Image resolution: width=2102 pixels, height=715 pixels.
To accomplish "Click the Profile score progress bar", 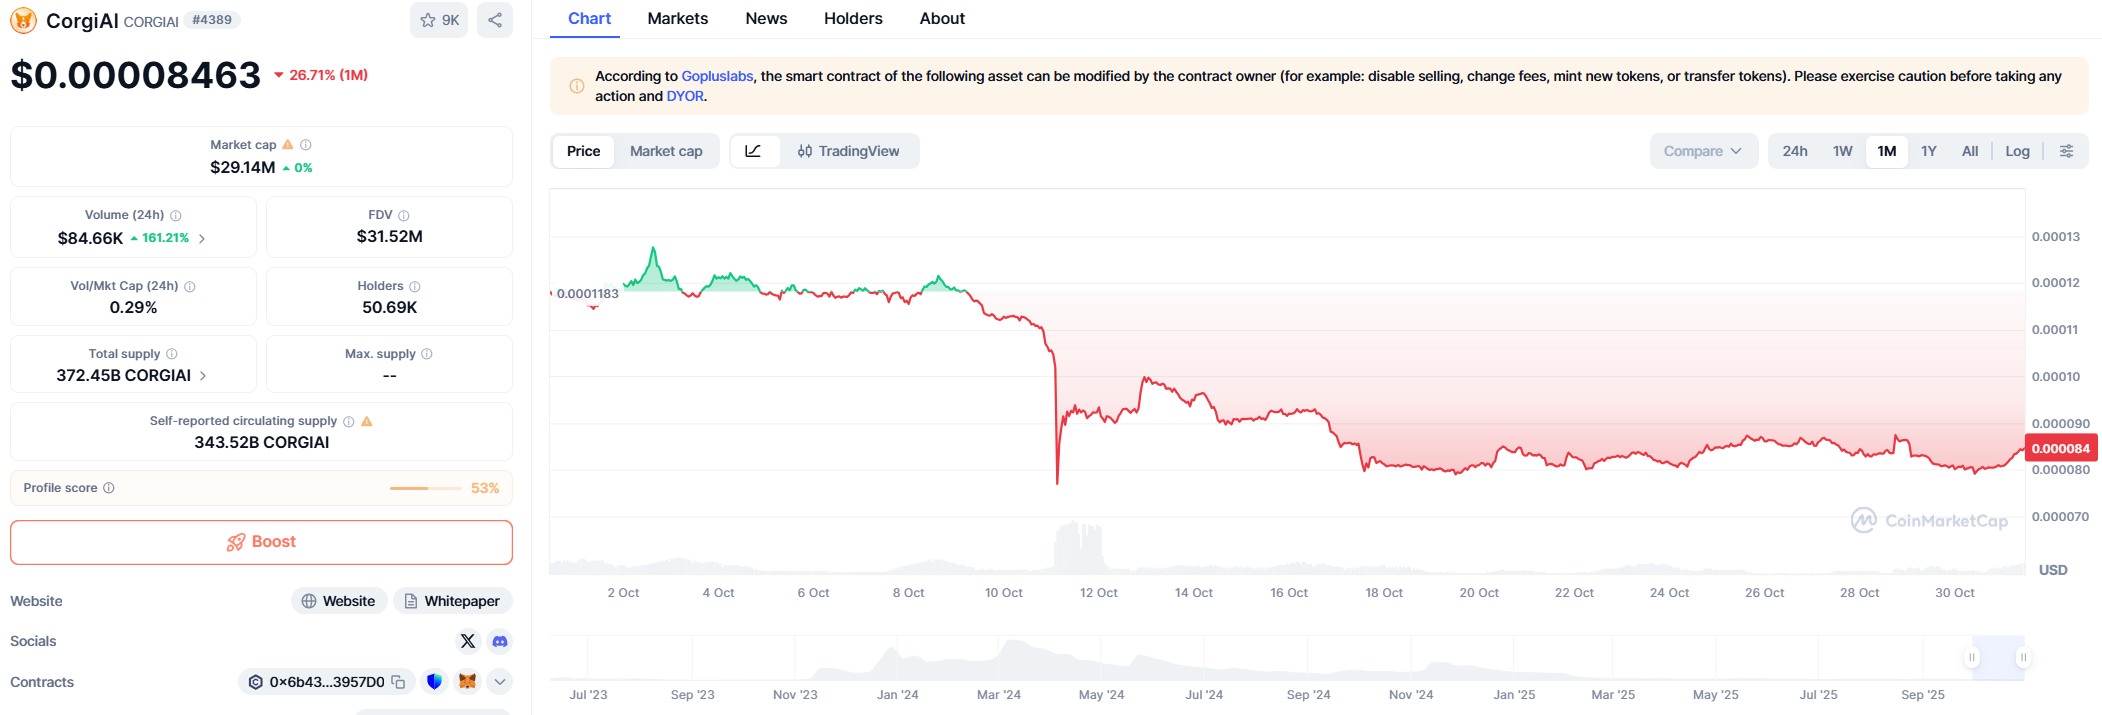I will click(426, 488).
